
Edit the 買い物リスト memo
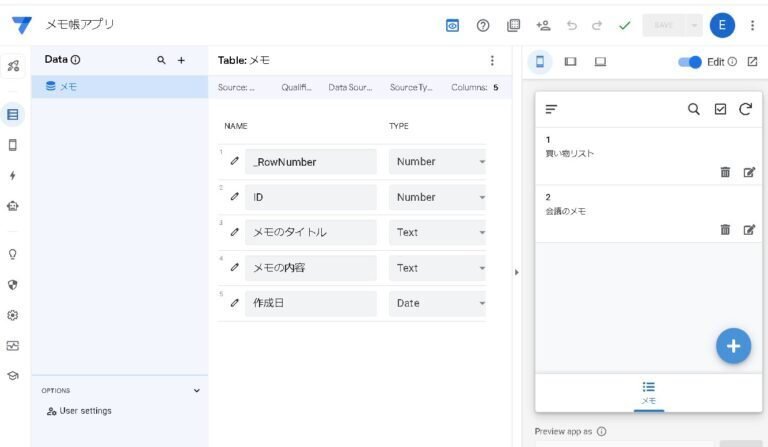point(749,172)
